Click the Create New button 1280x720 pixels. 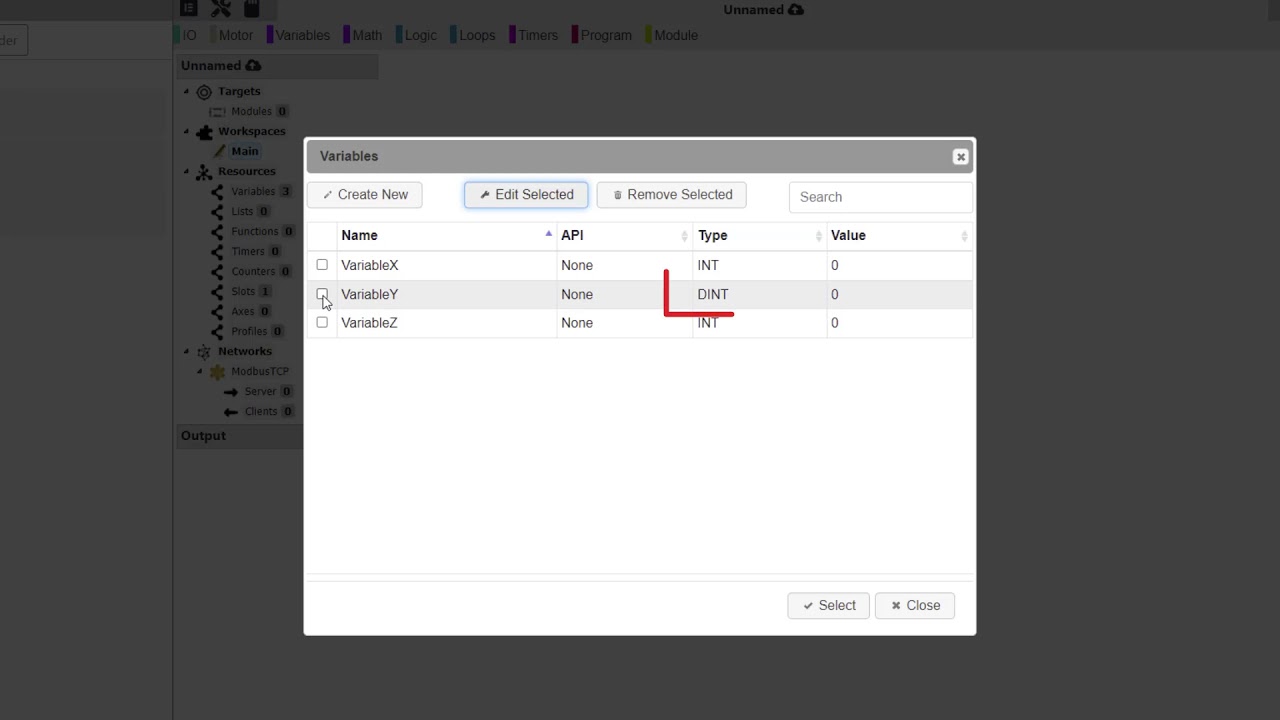365,195
